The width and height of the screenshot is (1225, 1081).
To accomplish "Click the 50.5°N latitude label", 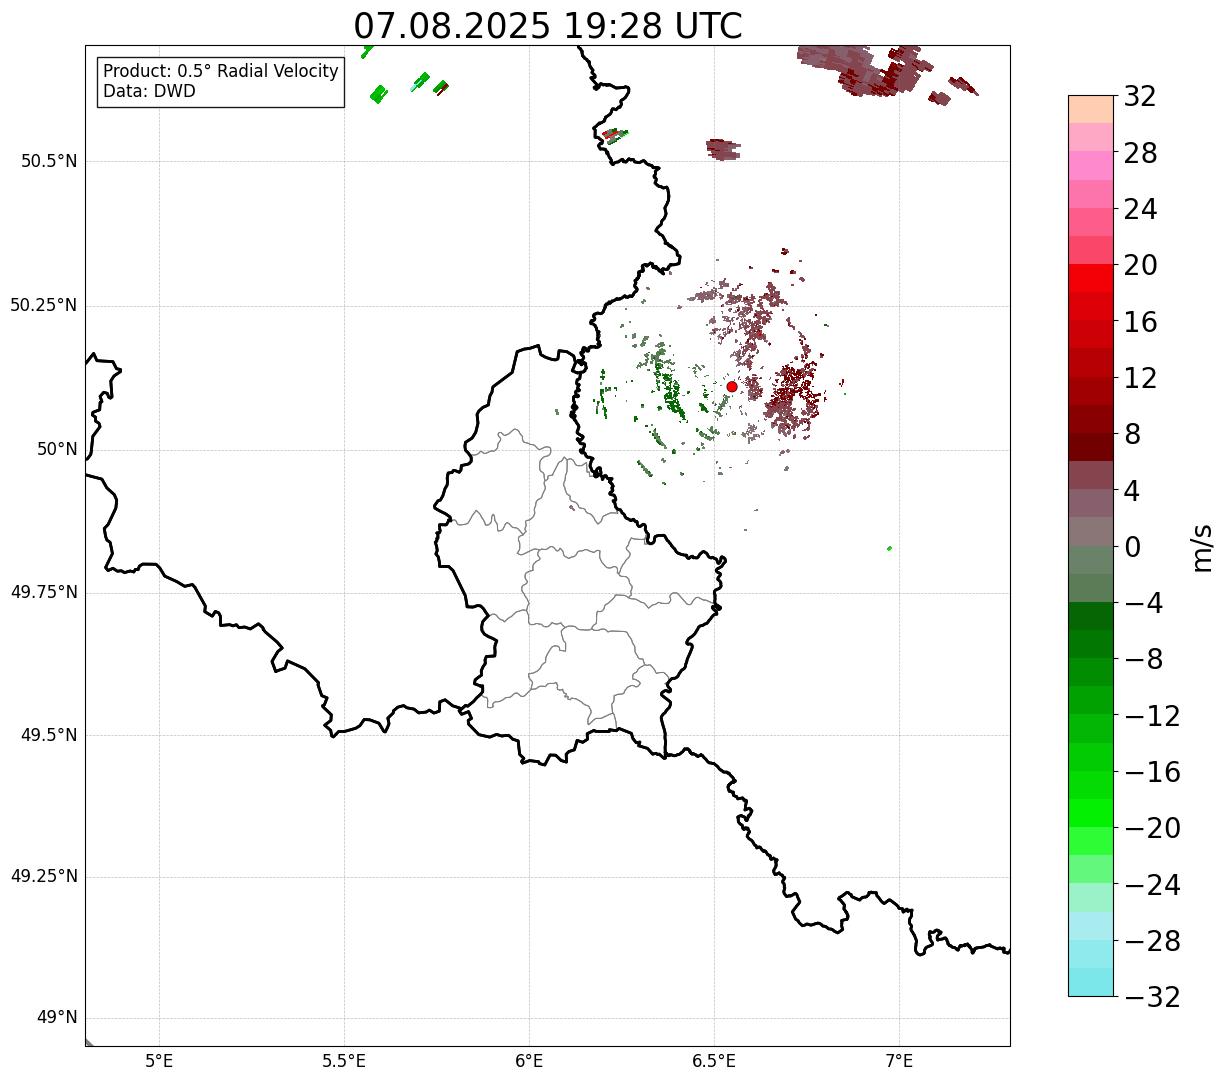I will (49, 161).
